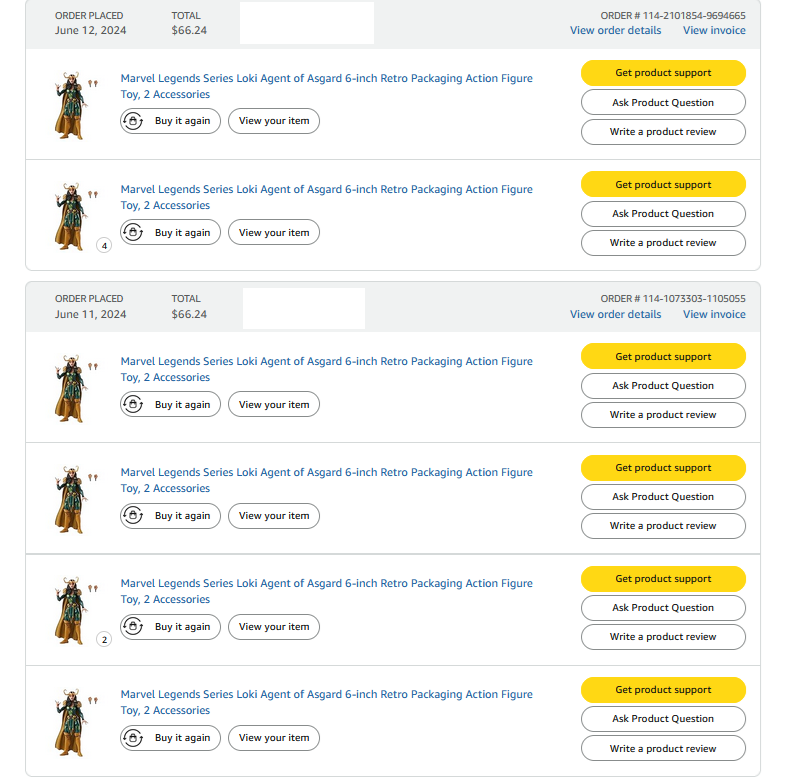Write a product review for quantity-4 item
The width and height of the screenshot is (787, 782).
663,243
